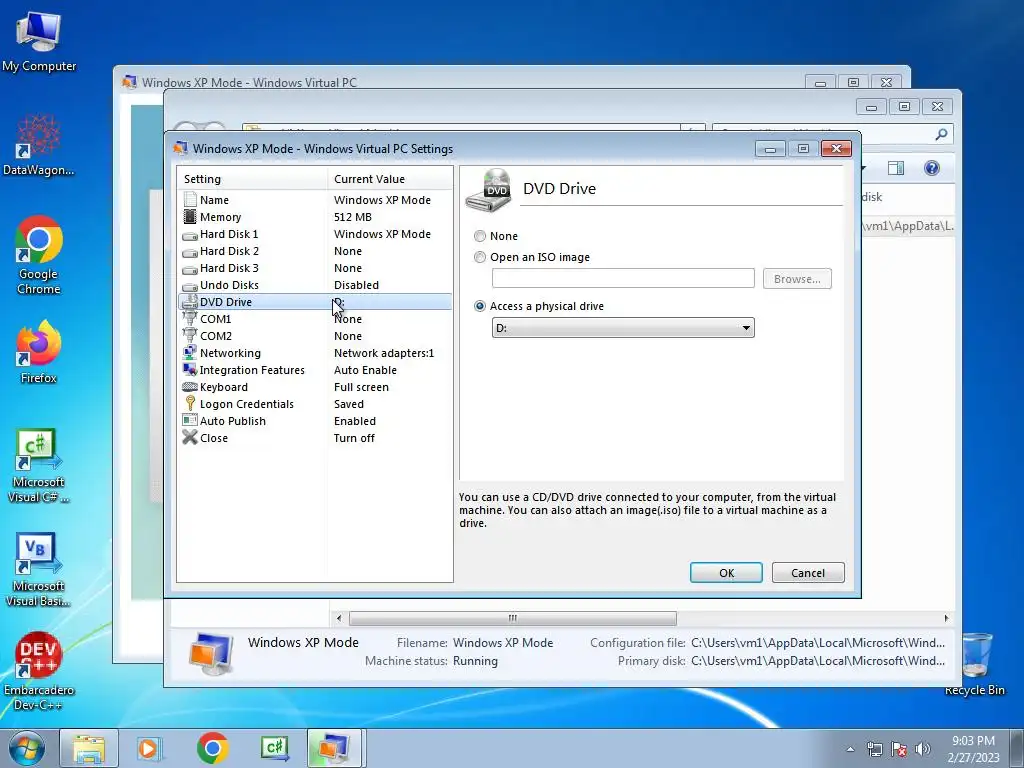Click the COM2 port icon

[190, 336]
